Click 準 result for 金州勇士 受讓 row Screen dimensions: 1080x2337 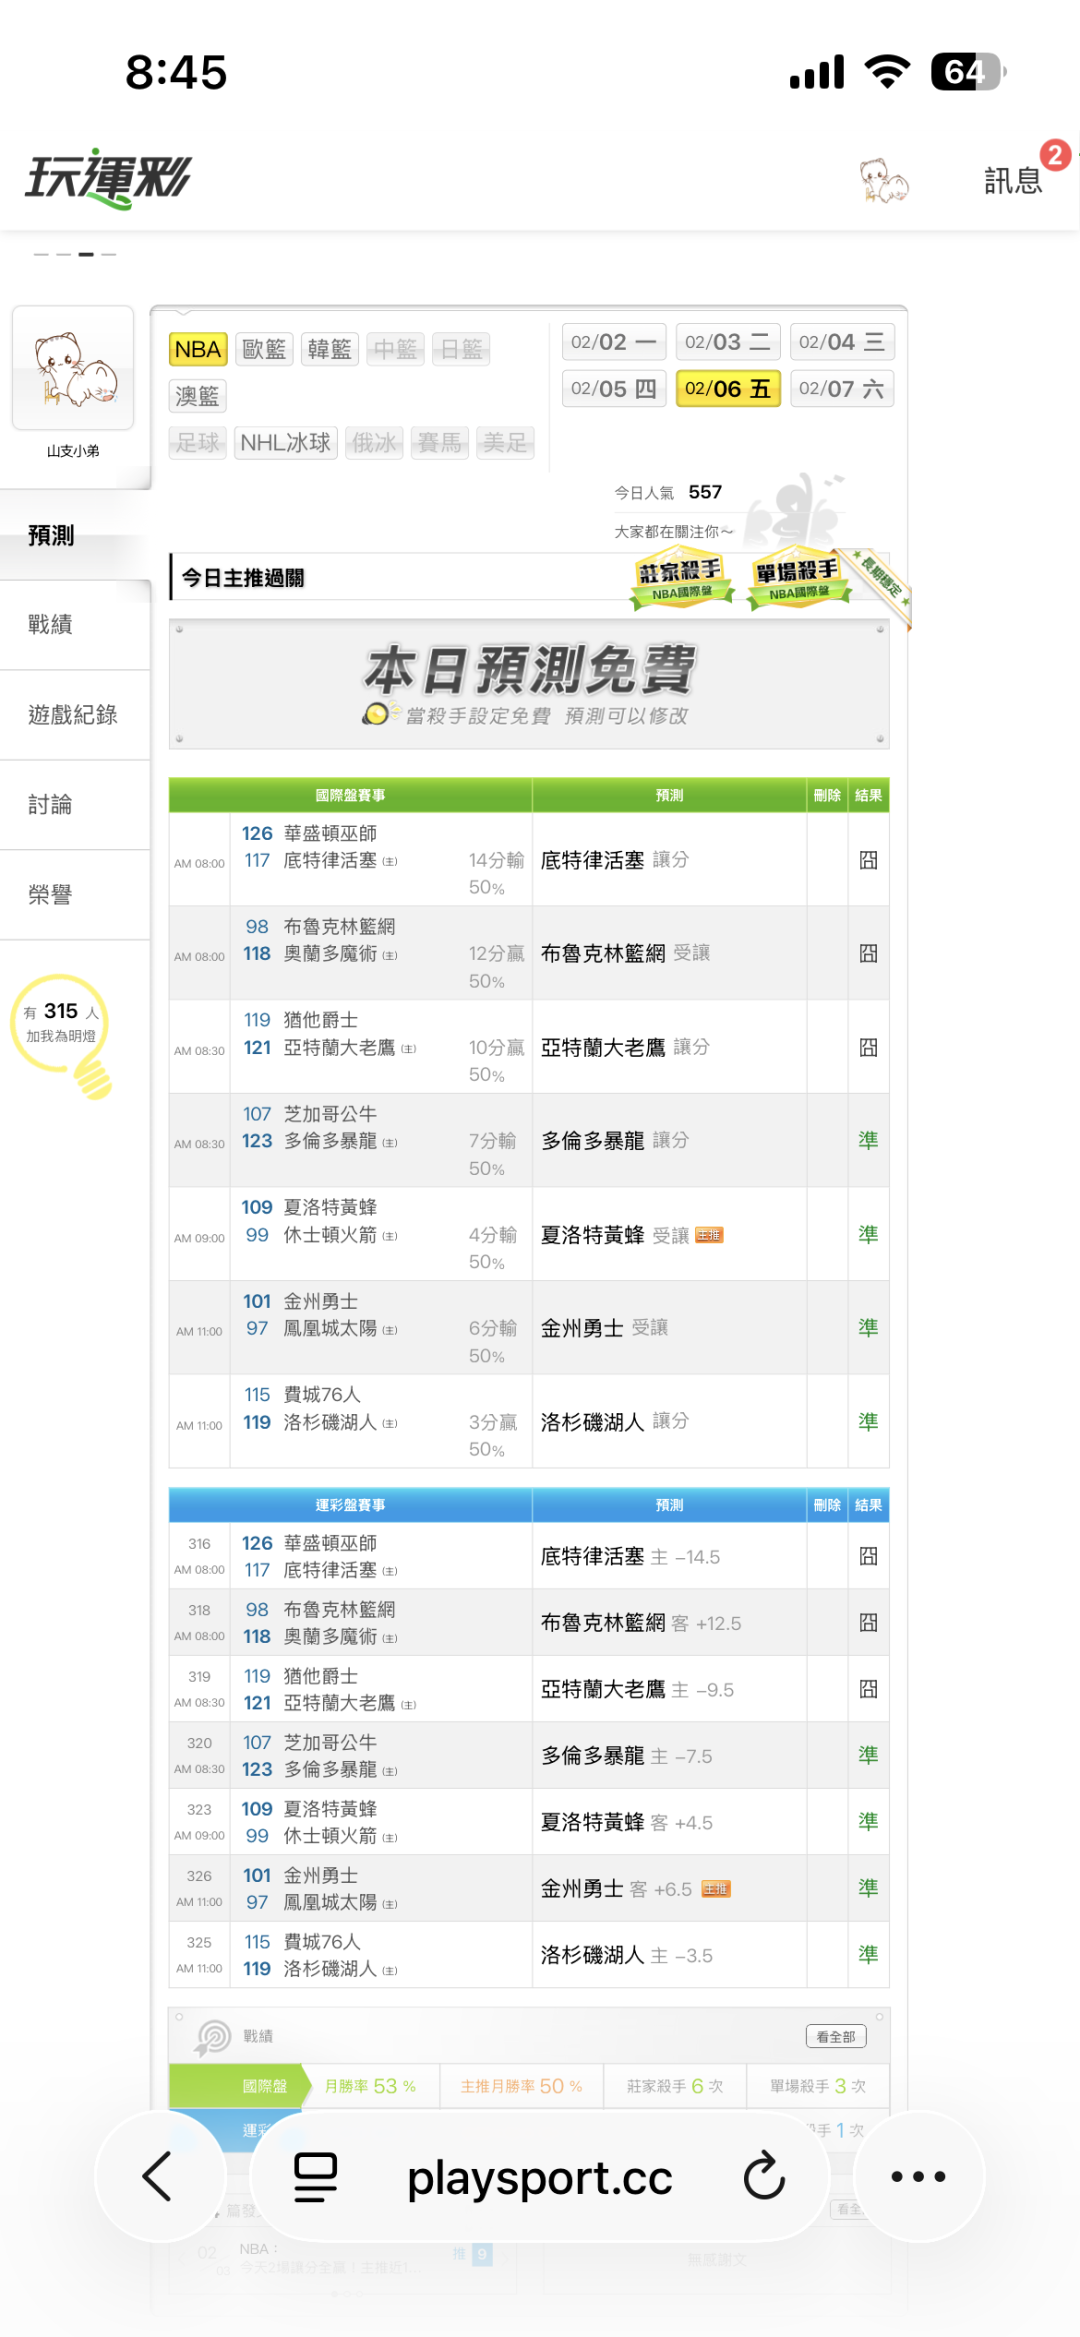tap(868, 1327)
